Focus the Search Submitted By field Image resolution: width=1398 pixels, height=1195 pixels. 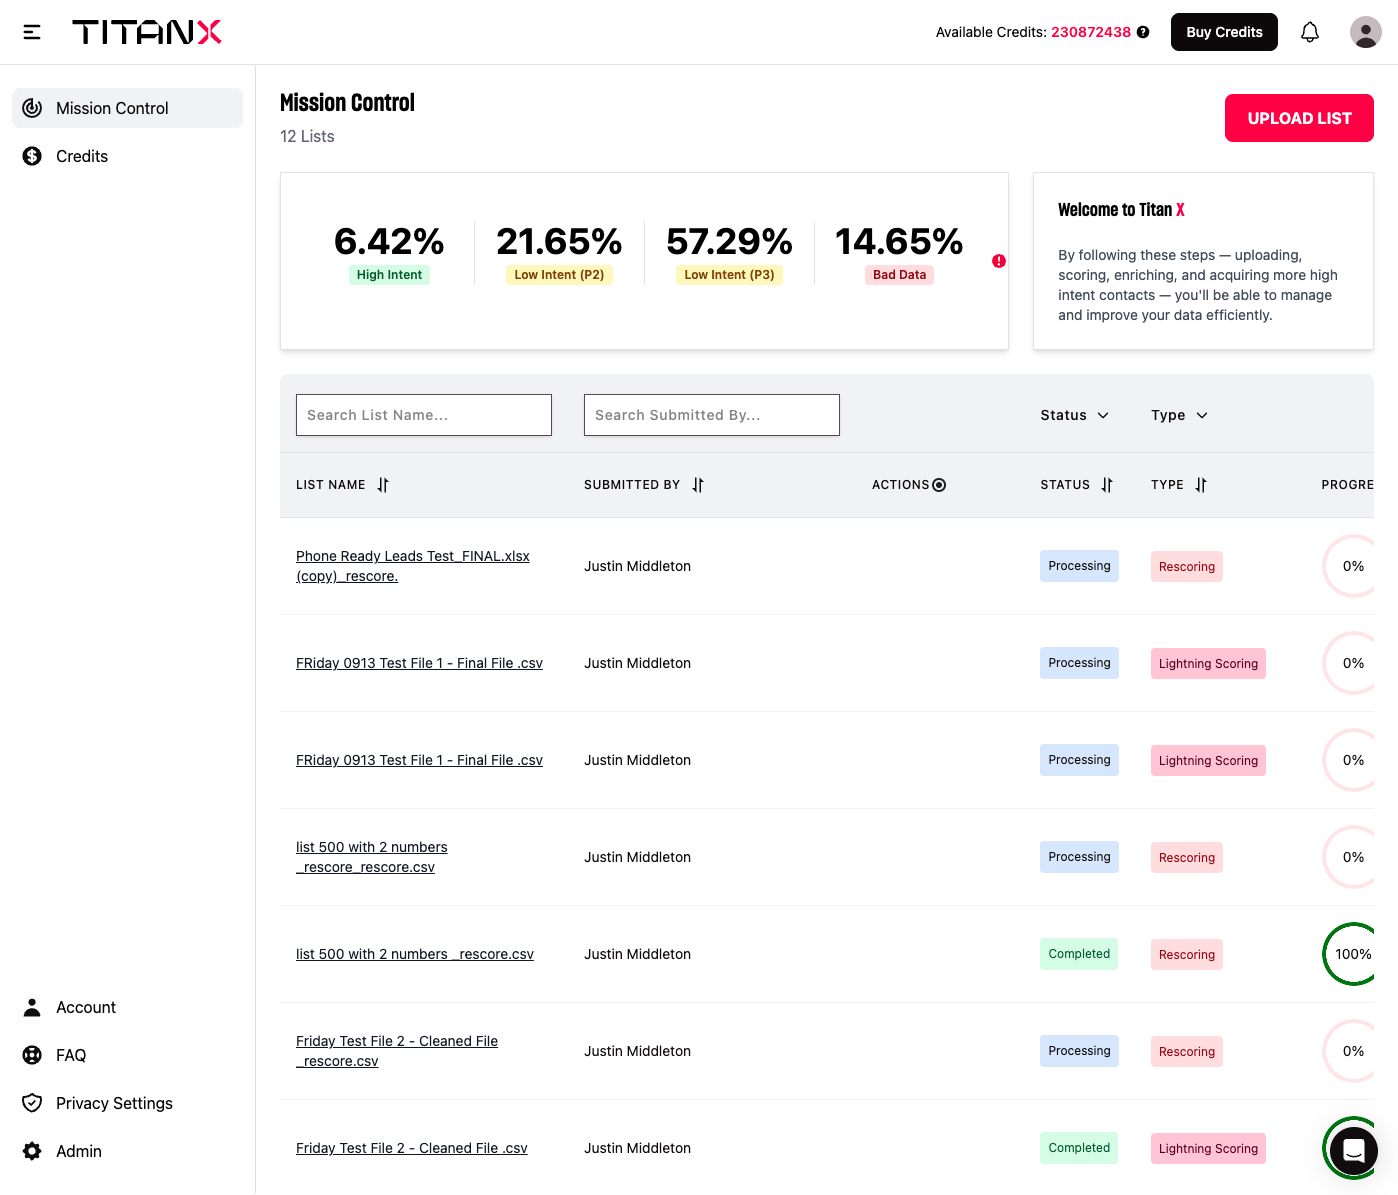[x=712, y=415]
